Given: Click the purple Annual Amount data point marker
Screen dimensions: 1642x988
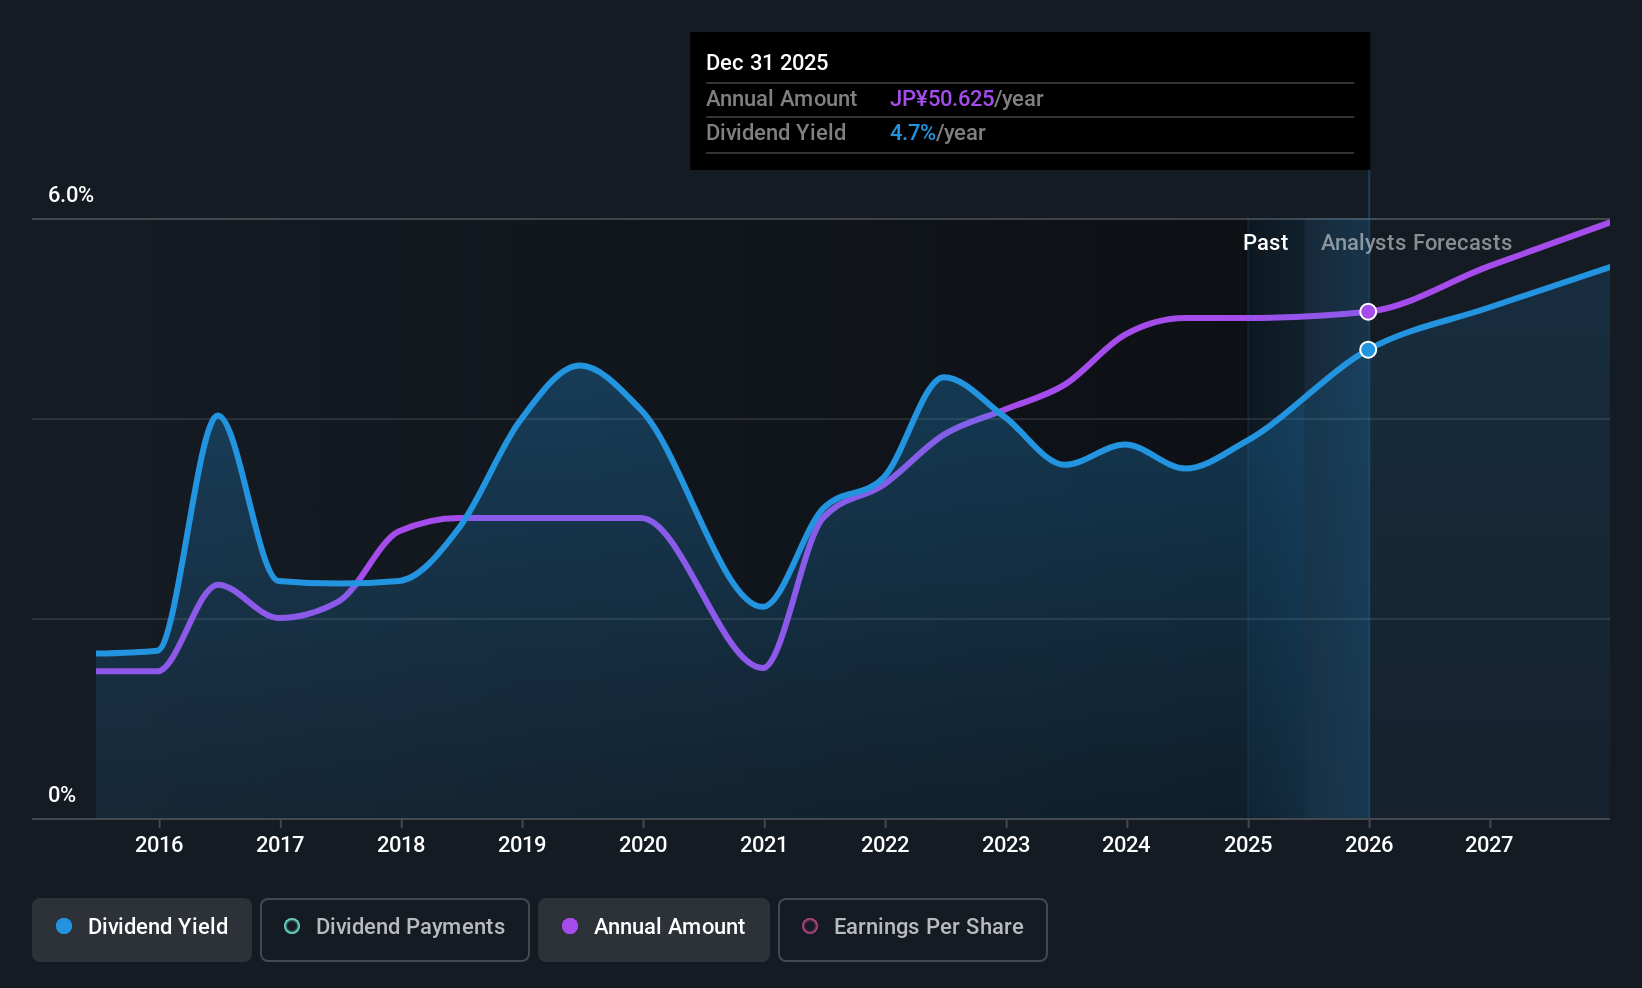Looking at the screenshot, I should tap(1368, 312).
